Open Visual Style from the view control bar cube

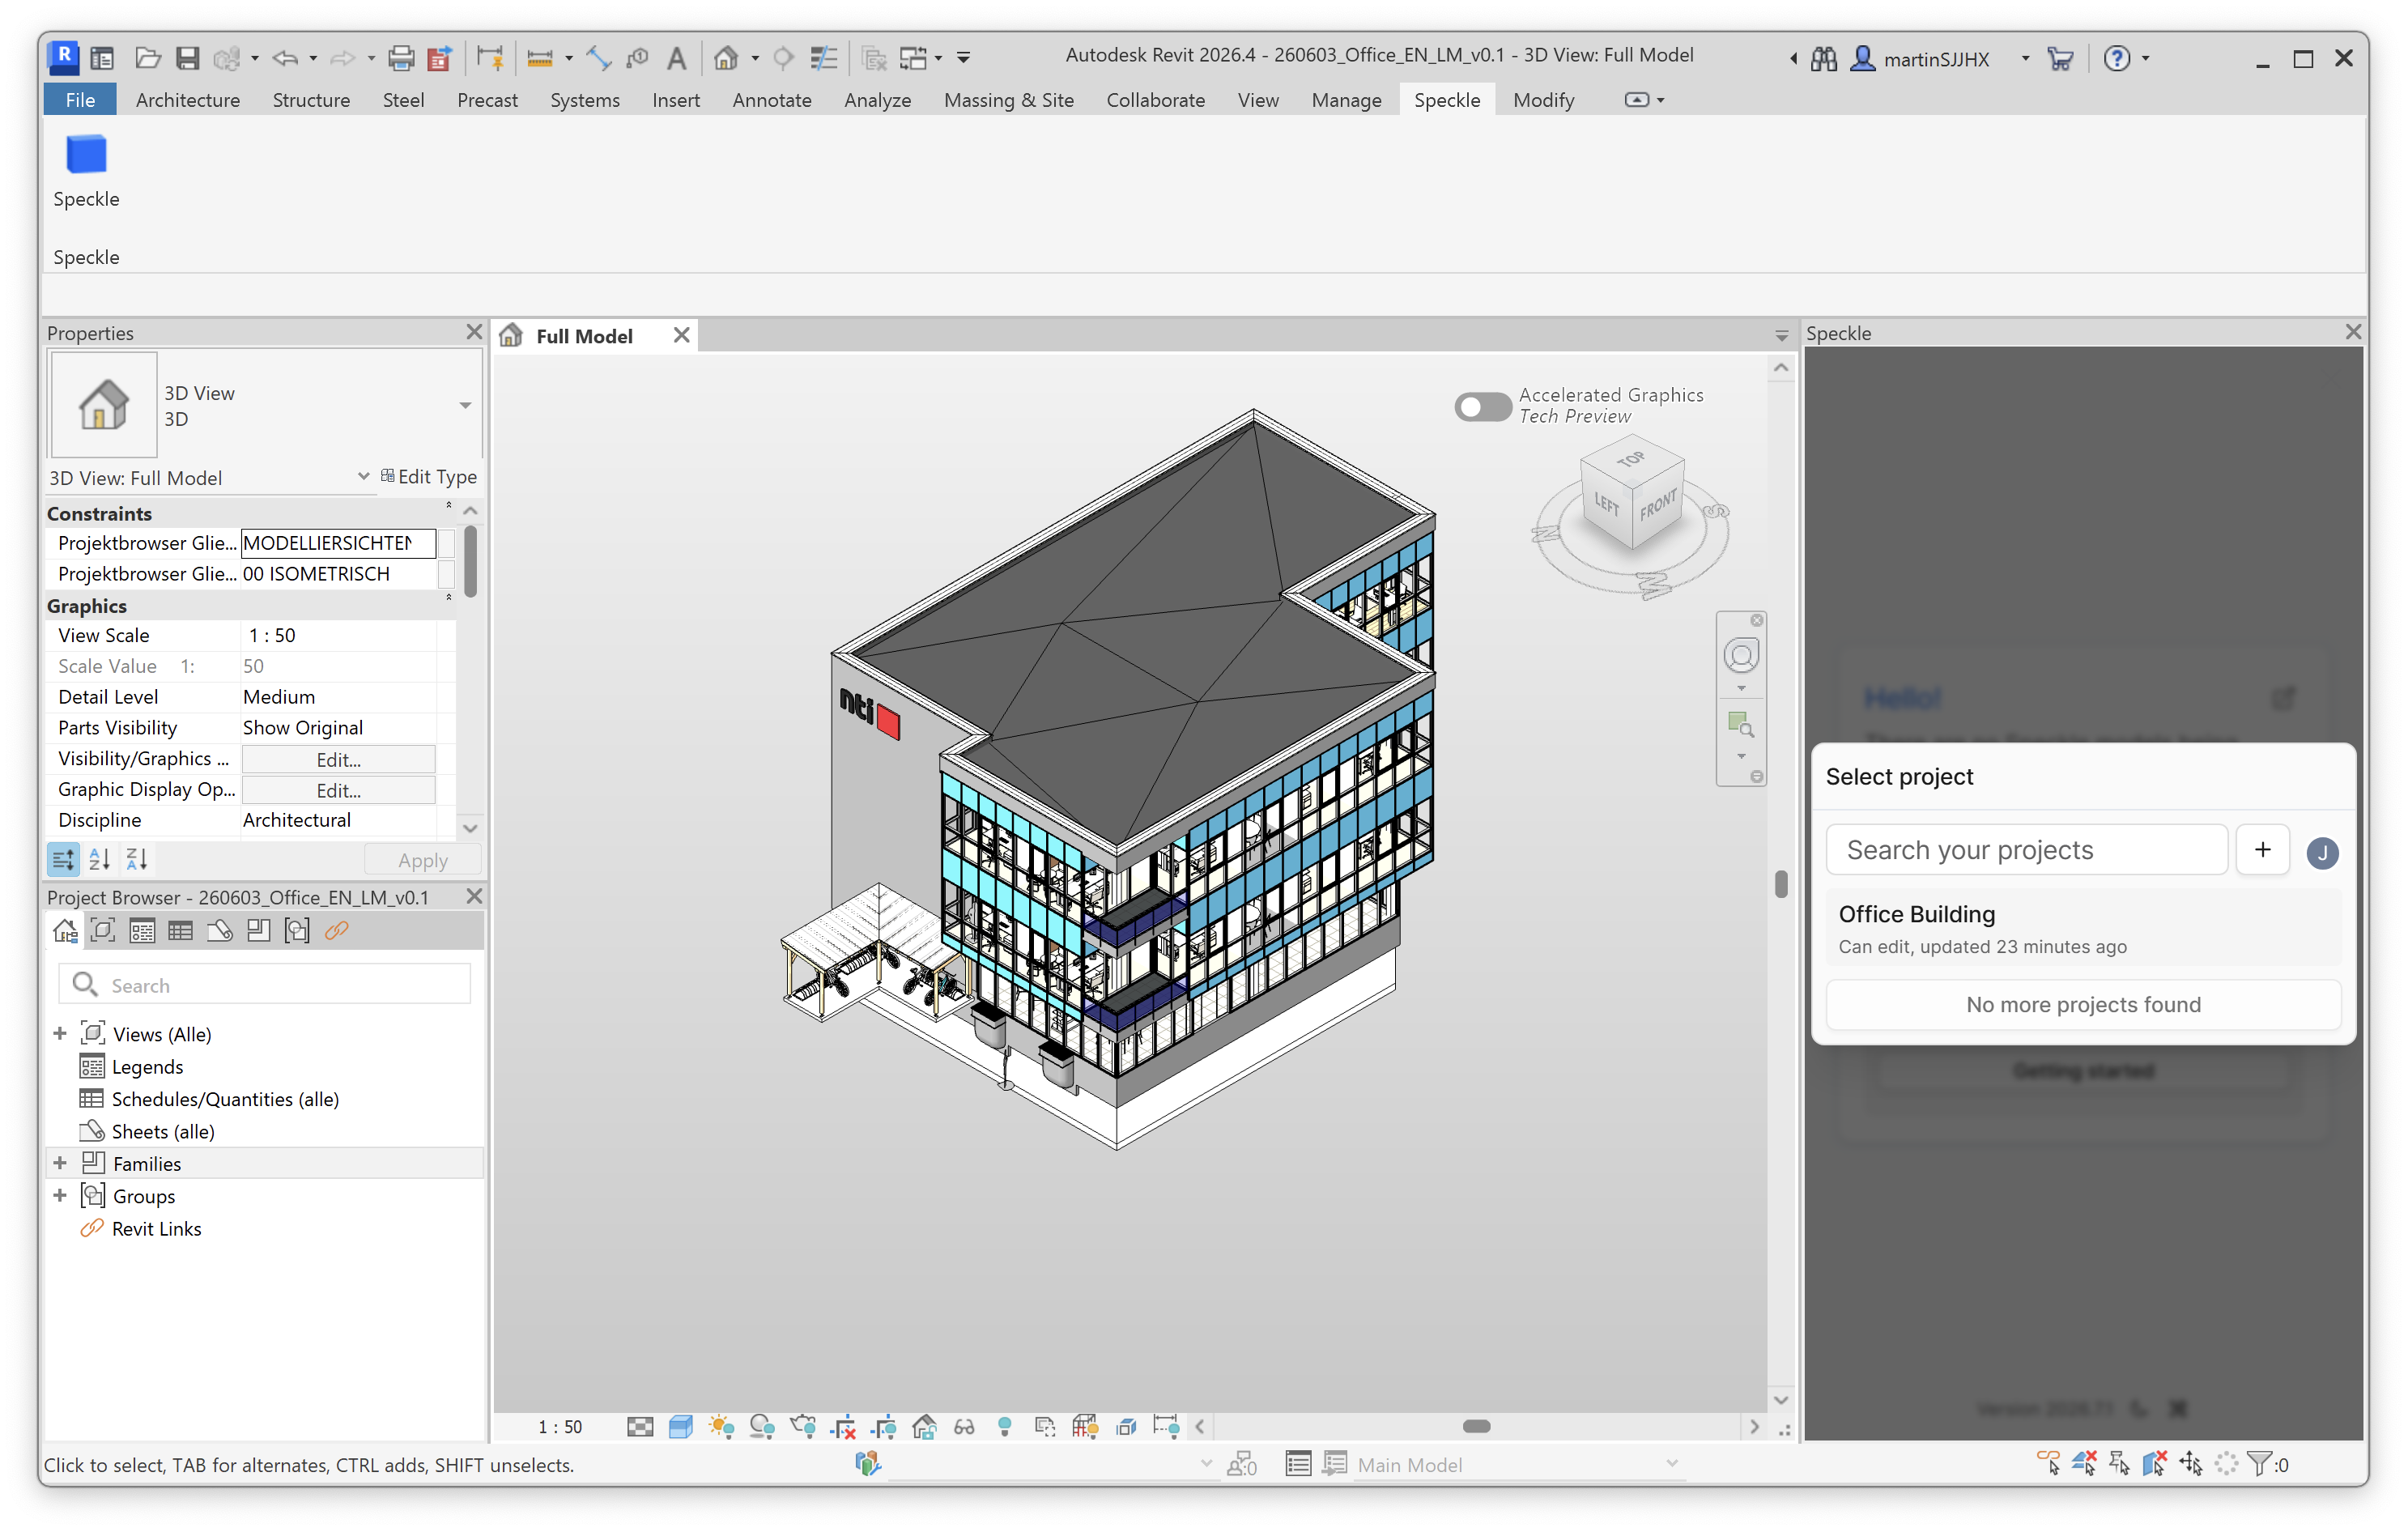tap(681, 1427)
